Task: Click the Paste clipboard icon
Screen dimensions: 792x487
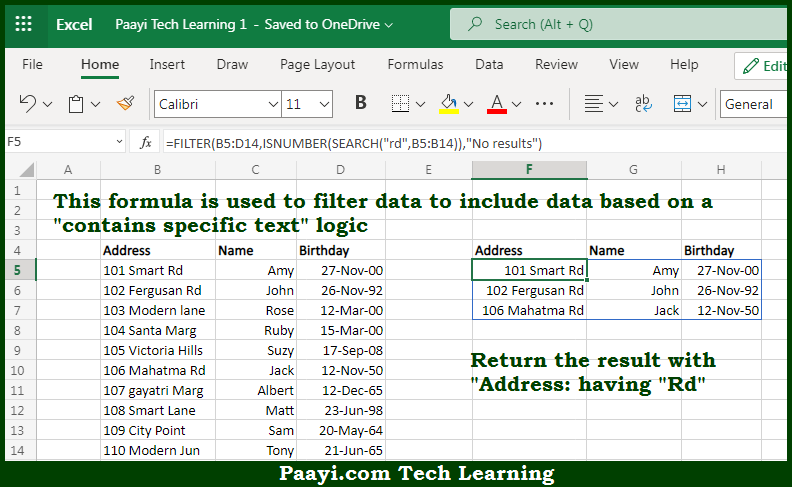Action: coord(76,104)
